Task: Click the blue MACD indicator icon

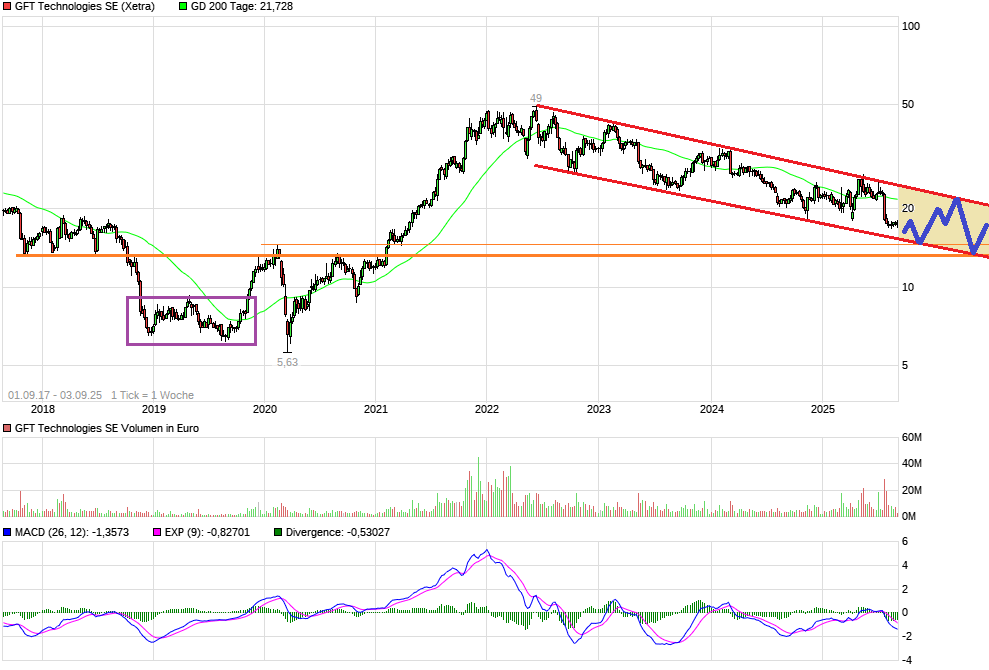Action: tap(7, 533)
